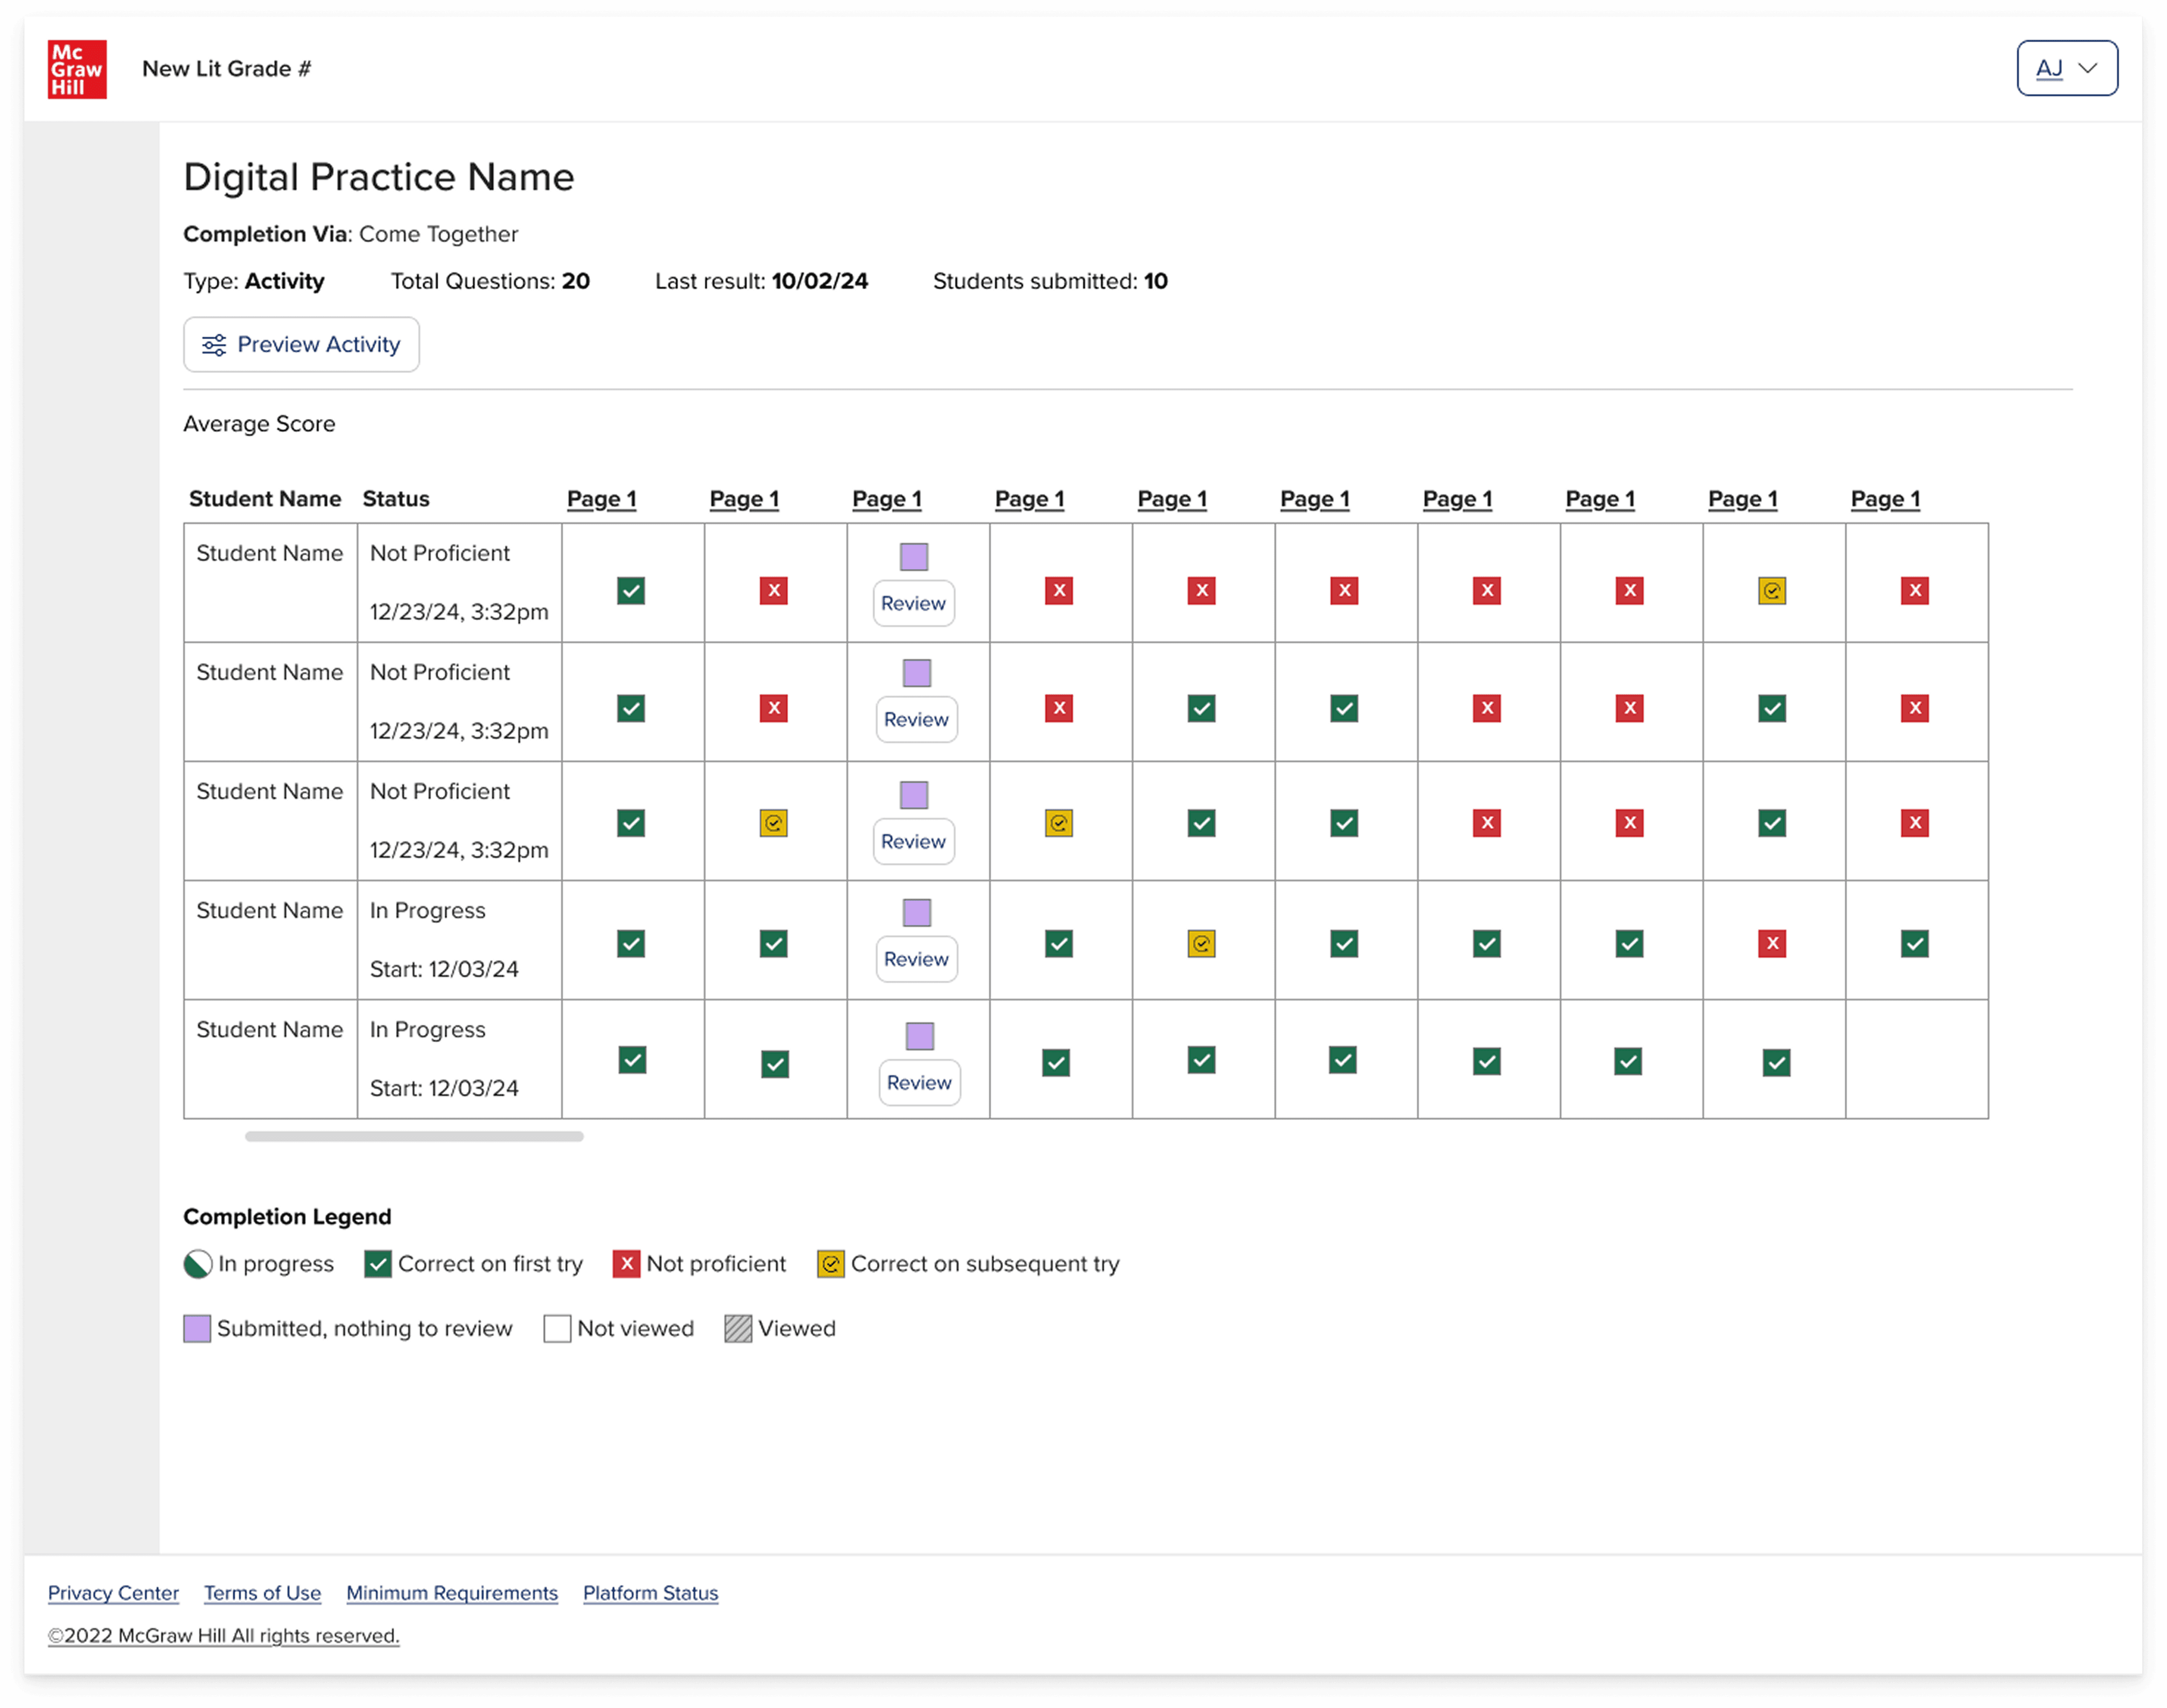
Task: Click the Correct on first try legend checkmark
Action: pos(377,1264)
